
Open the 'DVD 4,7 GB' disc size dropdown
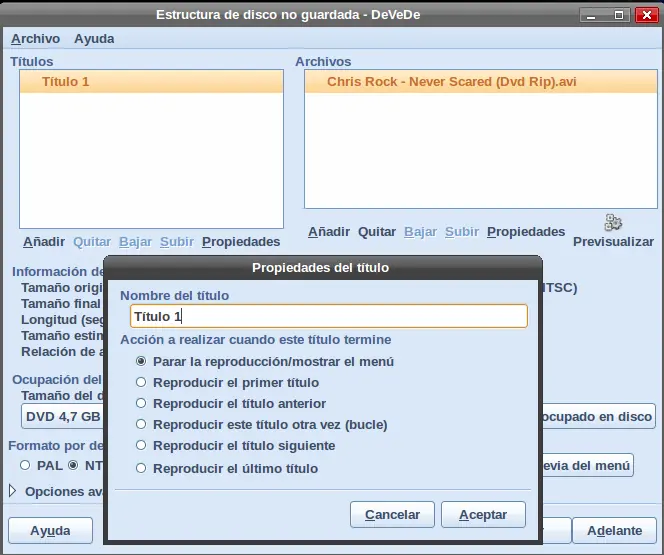tap(63, 417)
